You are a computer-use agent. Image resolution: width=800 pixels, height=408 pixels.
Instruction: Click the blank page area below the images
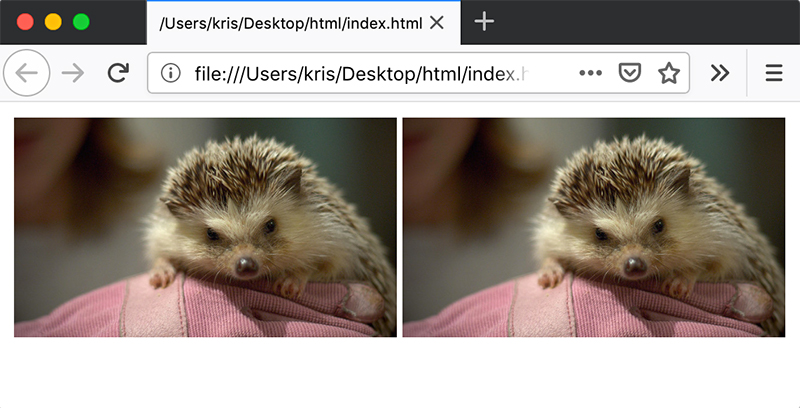coord(400,375)
